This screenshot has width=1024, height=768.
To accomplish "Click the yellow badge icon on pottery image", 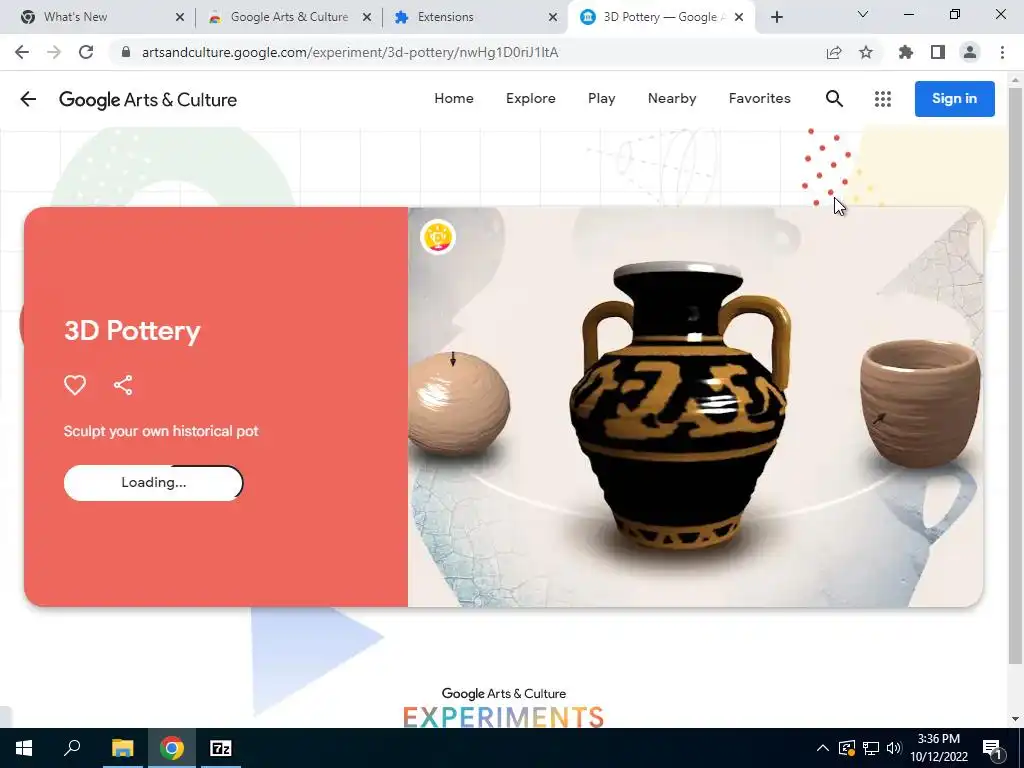I will tap(438, 237).
